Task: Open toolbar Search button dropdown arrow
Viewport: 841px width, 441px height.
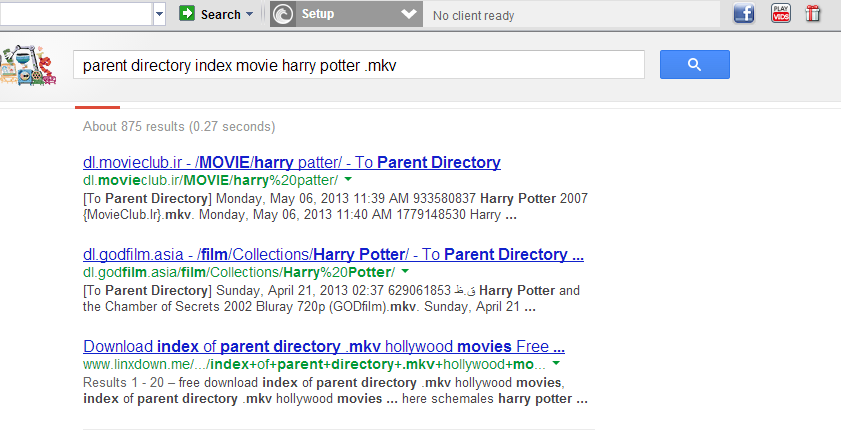Action: tap(249, 14)
